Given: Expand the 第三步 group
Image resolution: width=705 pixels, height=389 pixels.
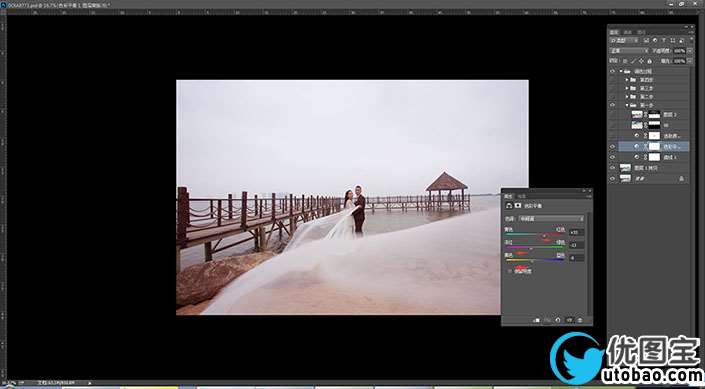Looking at the screenshot, I should point(627,88).
